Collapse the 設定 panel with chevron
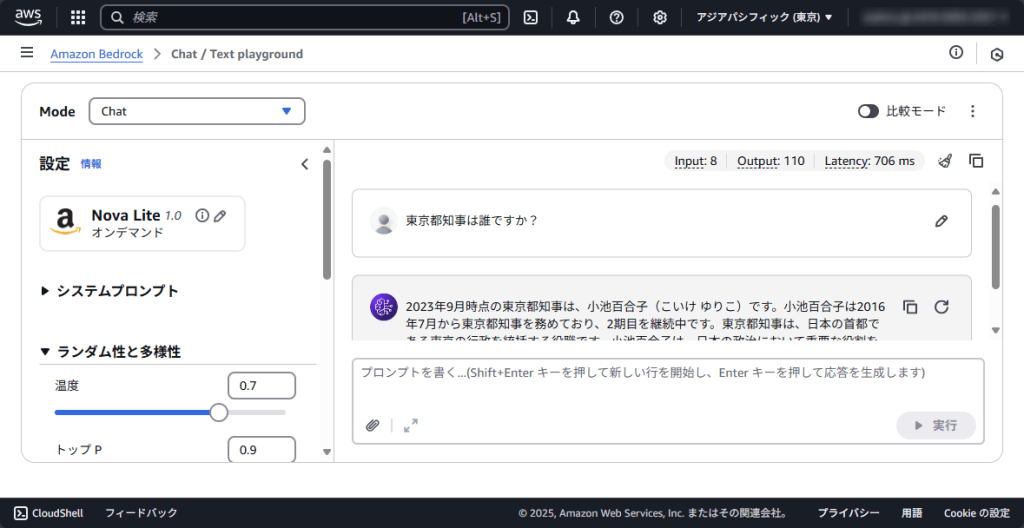The width and height of the screenshot is (1024, 528). point(304,164)
